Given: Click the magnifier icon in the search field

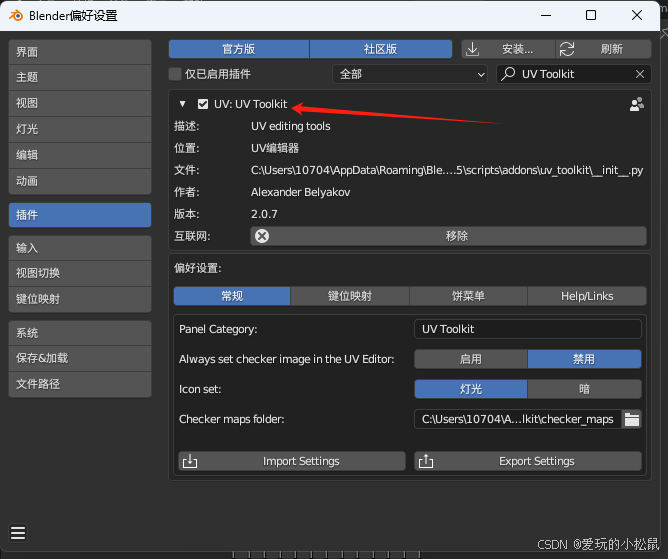Looking at the screenshot, I should click(508, 74).
